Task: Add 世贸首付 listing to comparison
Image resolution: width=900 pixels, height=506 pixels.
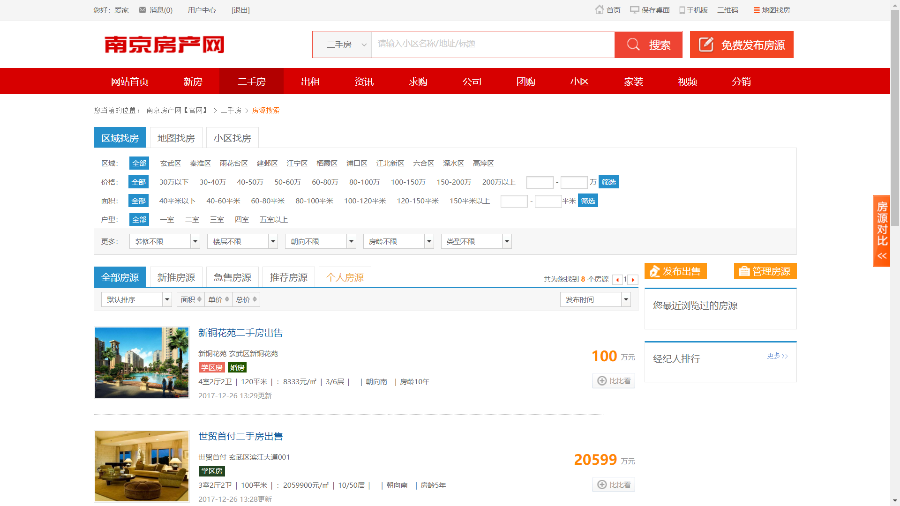Action: pos(614,485)
